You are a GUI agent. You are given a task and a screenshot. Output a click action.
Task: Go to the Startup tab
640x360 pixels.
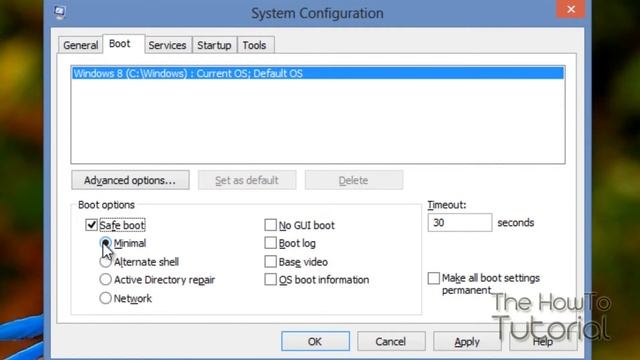(214, 45)
